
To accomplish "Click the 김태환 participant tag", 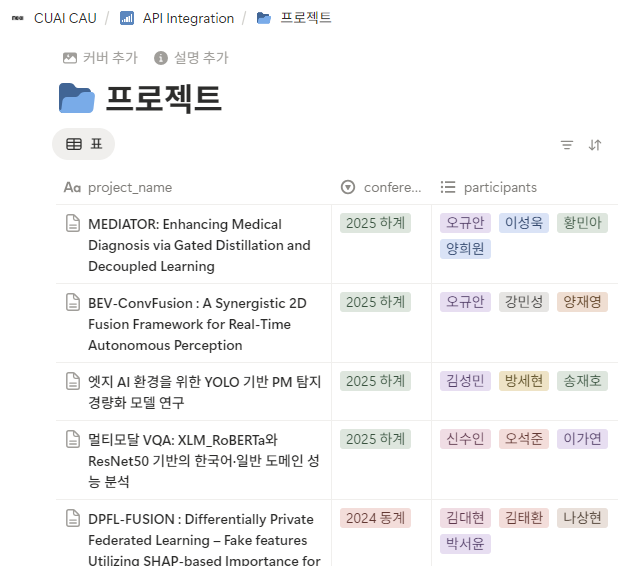I will [x=524, y=518].
